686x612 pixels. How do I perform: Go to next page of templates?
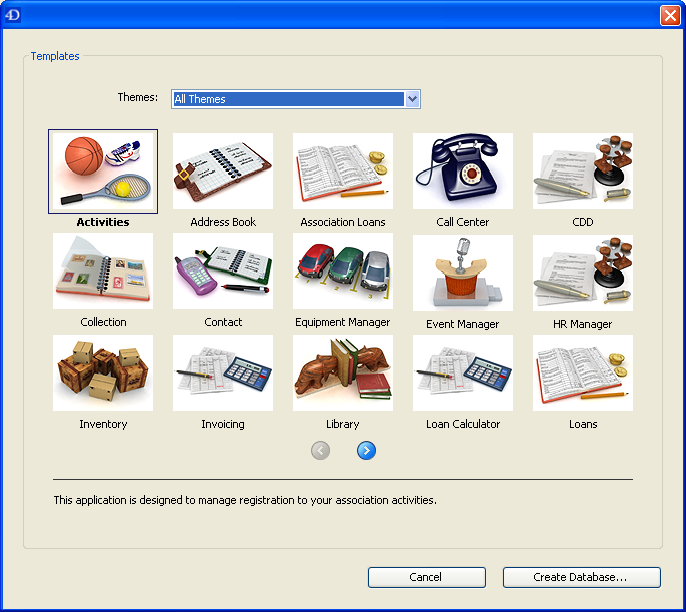pos(366,451)
